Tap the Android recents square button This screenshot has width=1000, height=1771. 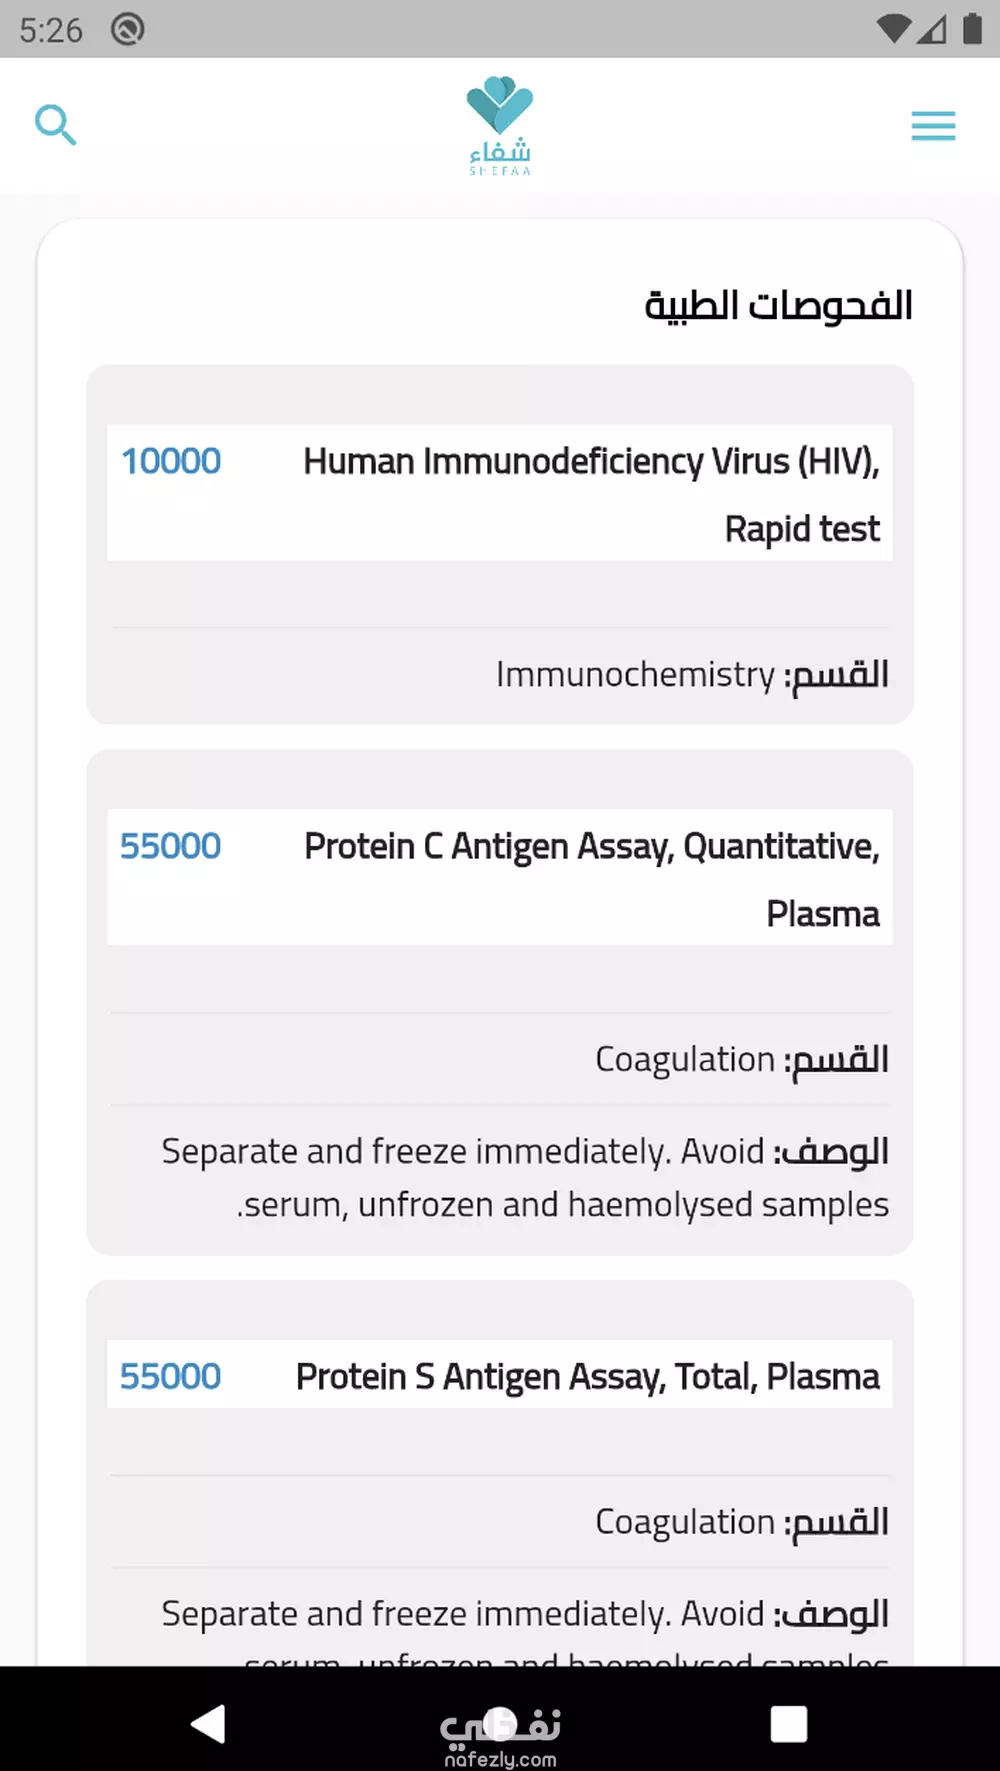[x=788, y=1724]
